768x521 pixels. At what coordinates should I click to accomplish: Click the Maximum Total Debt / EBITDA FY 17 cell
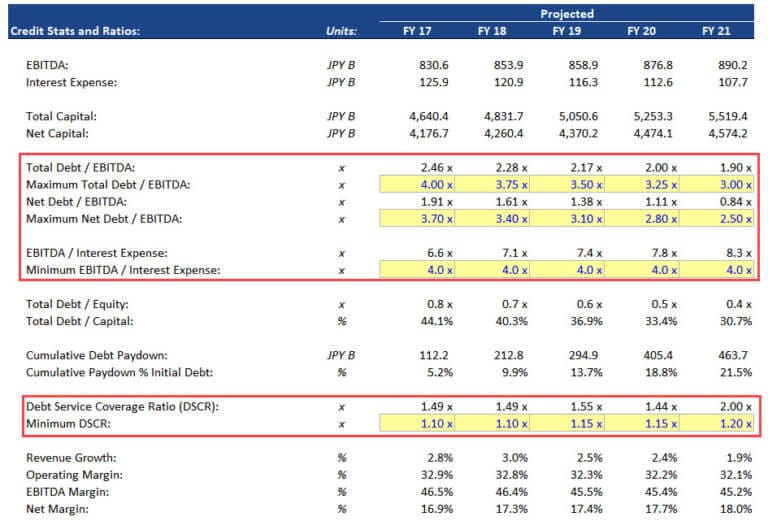point(416,183)
